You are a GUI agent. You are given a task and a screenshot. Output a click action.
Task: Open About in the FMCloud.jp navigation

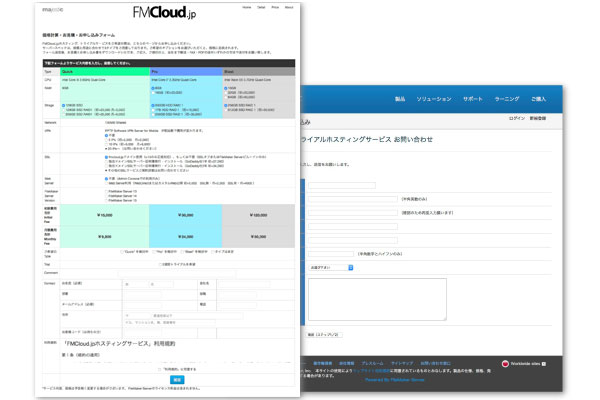289,7
